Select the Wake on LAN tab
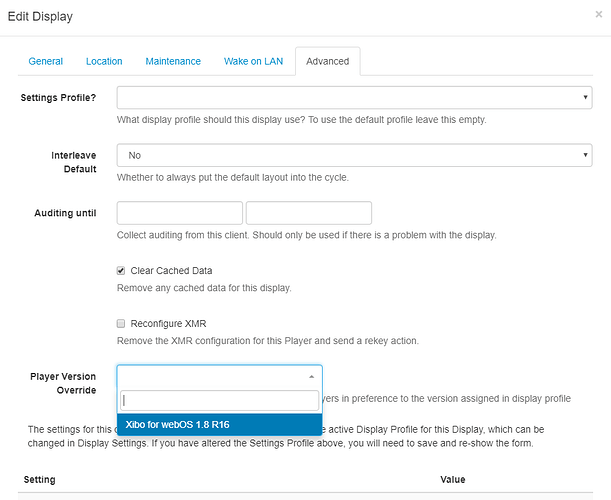This screenshot has height=500, width=611. click(x=253, y=61)
